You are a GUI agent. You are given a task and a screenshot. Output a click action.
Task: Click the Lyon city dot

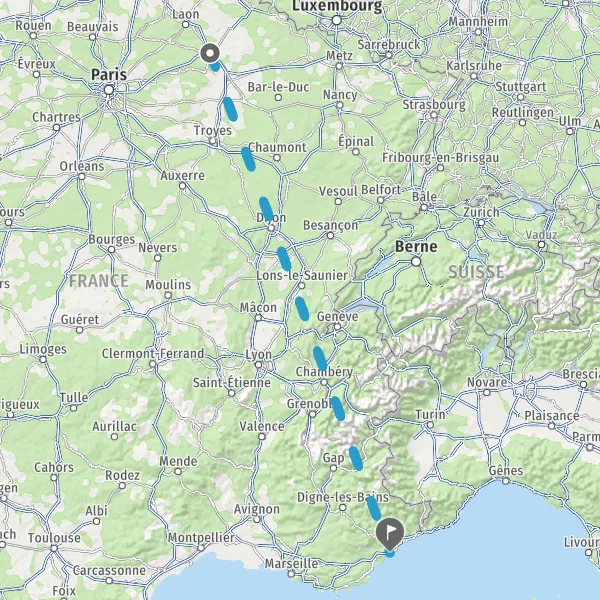pyautogui.click(x=259, y=365)
